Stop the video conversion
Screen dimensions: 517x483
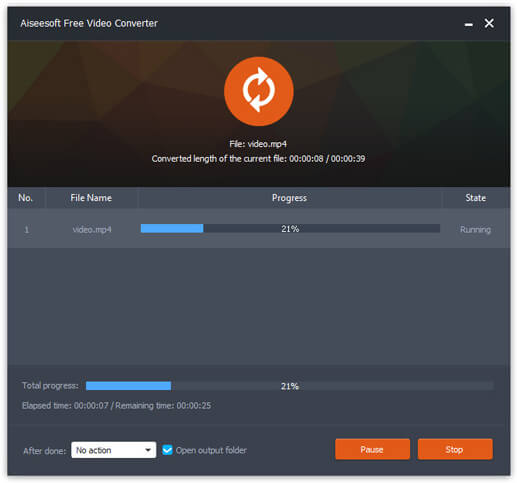455,449
